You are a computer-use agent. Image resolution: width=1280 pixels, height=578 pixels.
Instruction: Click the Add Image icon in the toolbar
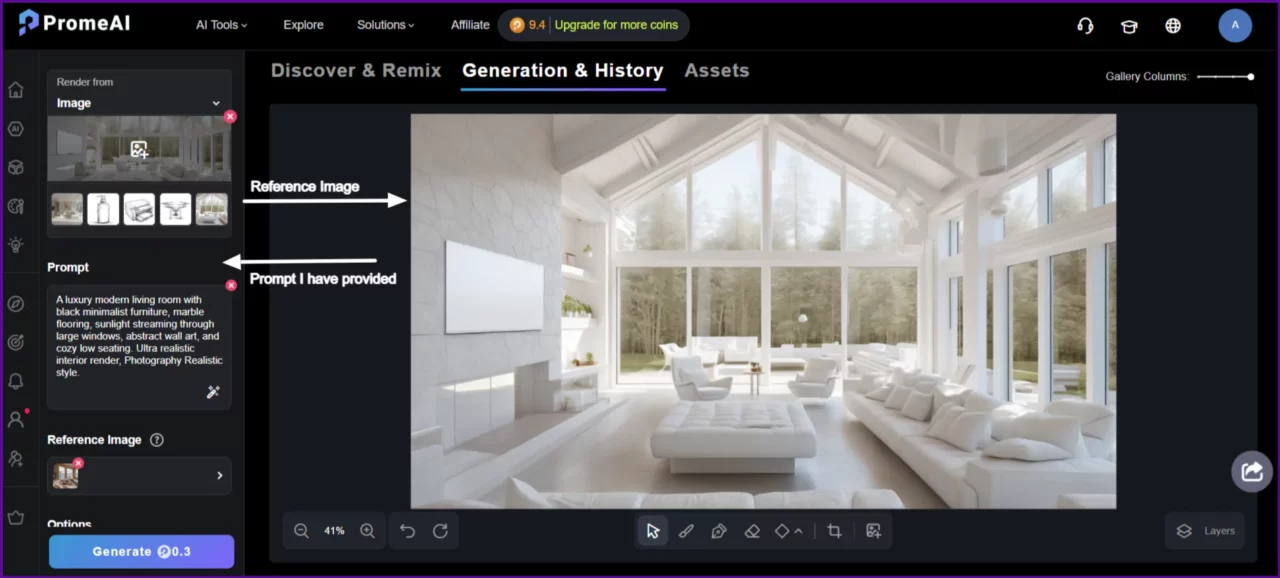point(874,531)
